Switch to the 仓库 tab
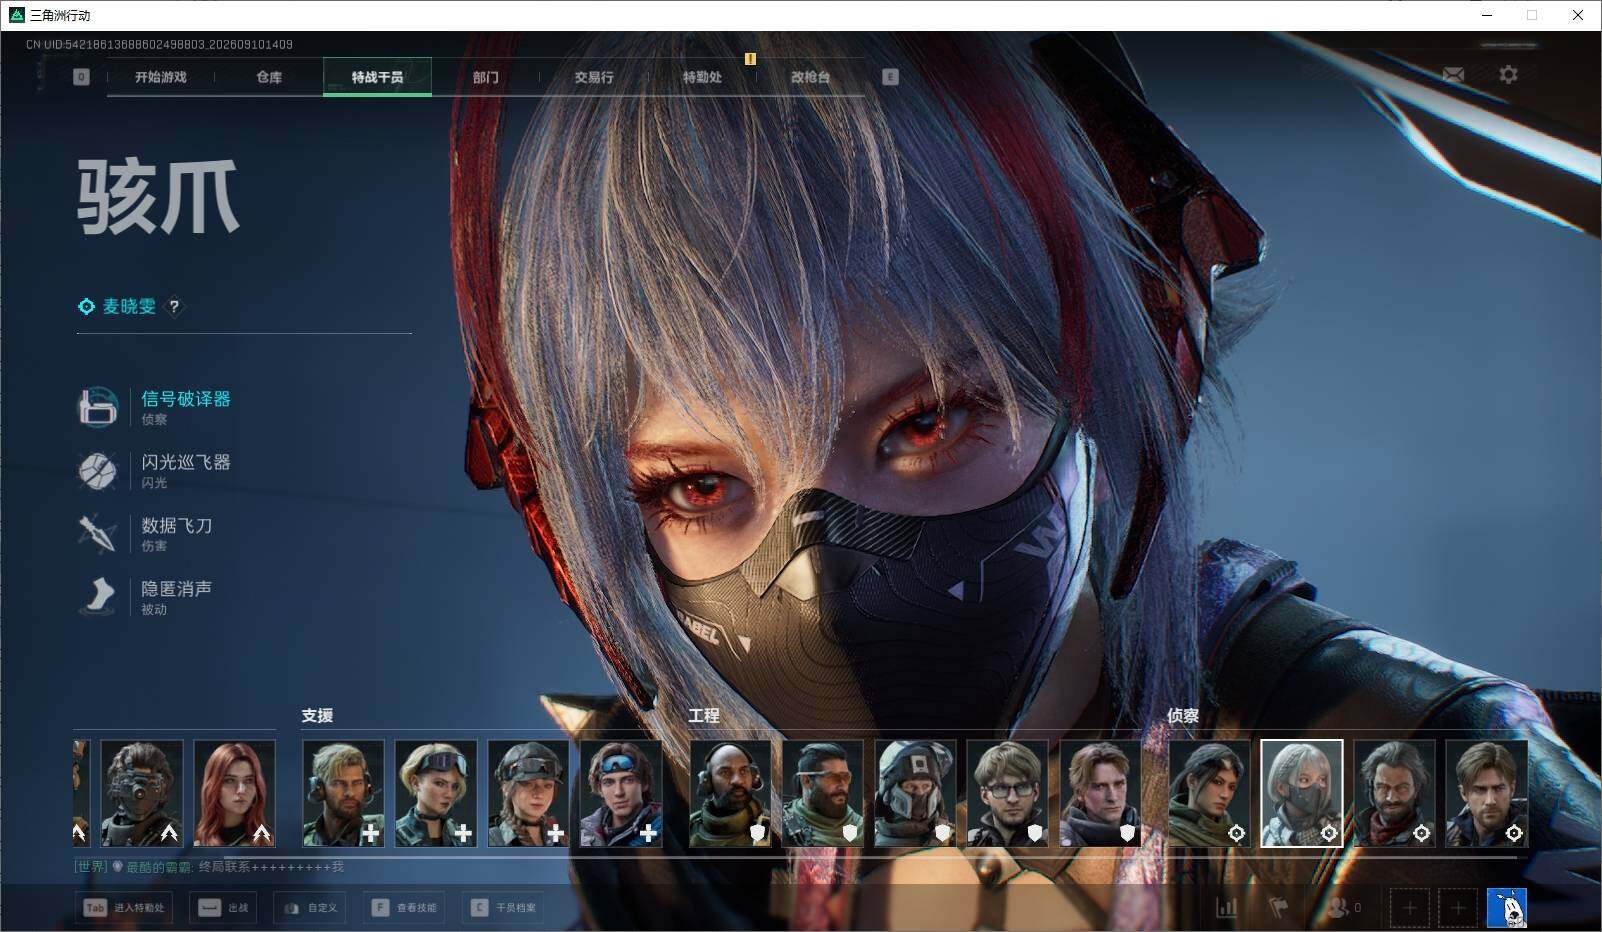 269,77
